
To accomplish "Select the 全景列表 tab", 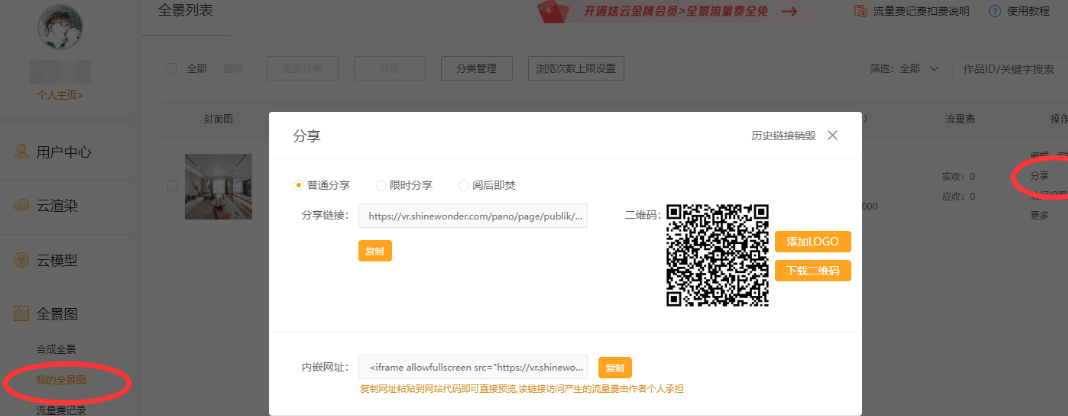I will coord(185,10).
